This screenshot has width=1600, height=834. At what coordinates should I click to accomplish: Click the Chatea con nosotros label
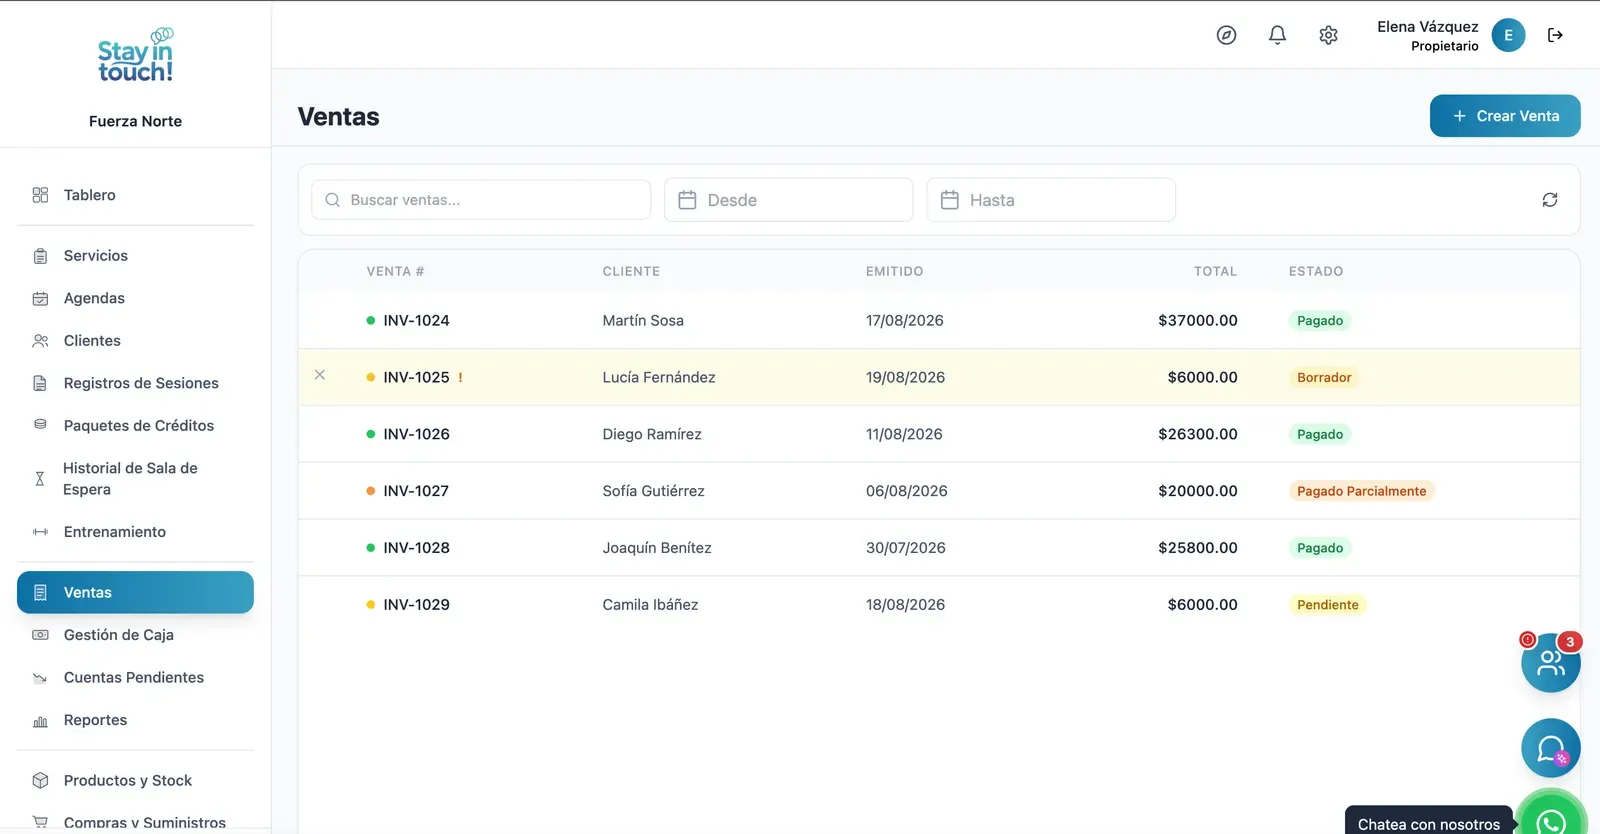1429,824
